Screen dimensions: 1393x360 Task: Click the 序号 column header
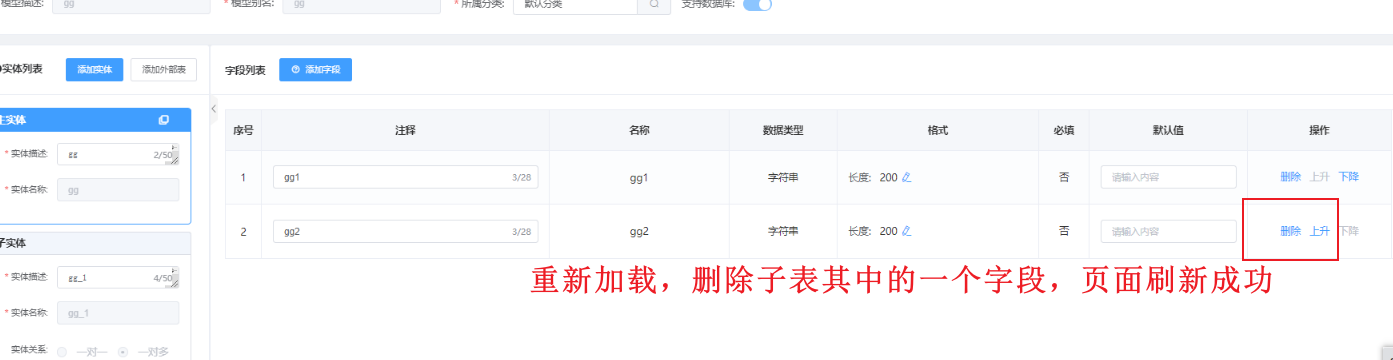click(x=243, y=130)
